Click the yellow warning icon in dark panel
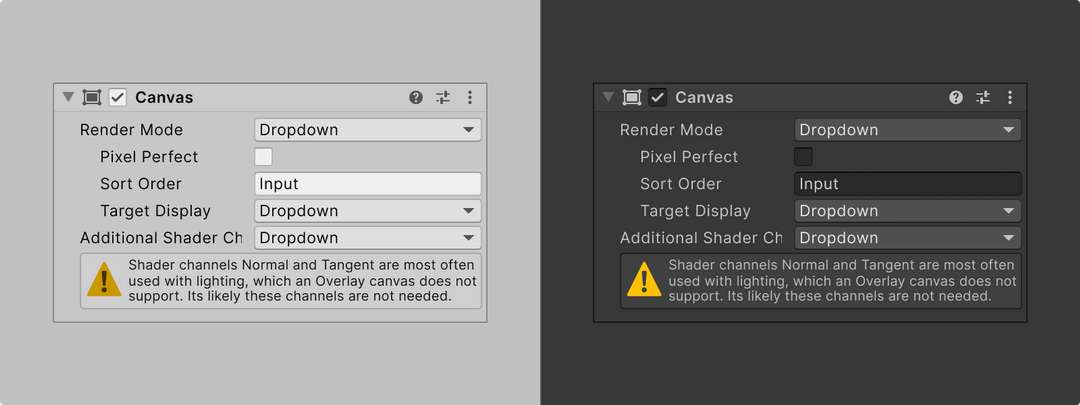 pos(644,280)
